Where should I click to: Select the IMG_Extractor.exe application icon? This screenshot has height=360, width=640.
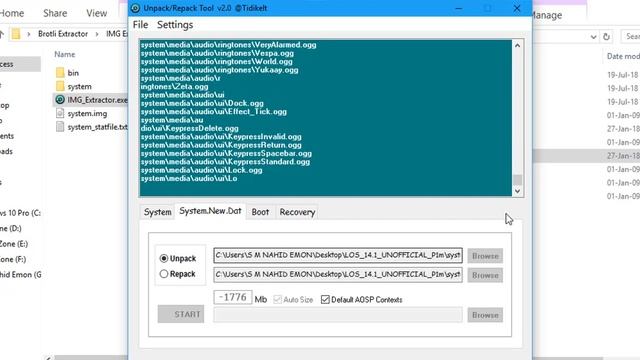(x=60, y=100)
